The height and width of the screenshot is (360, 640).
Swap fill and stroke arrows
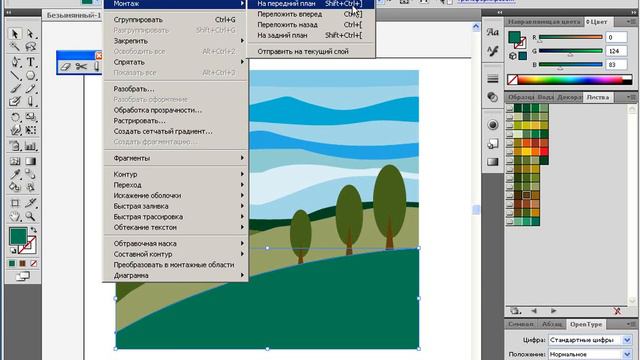pos(33,230)
